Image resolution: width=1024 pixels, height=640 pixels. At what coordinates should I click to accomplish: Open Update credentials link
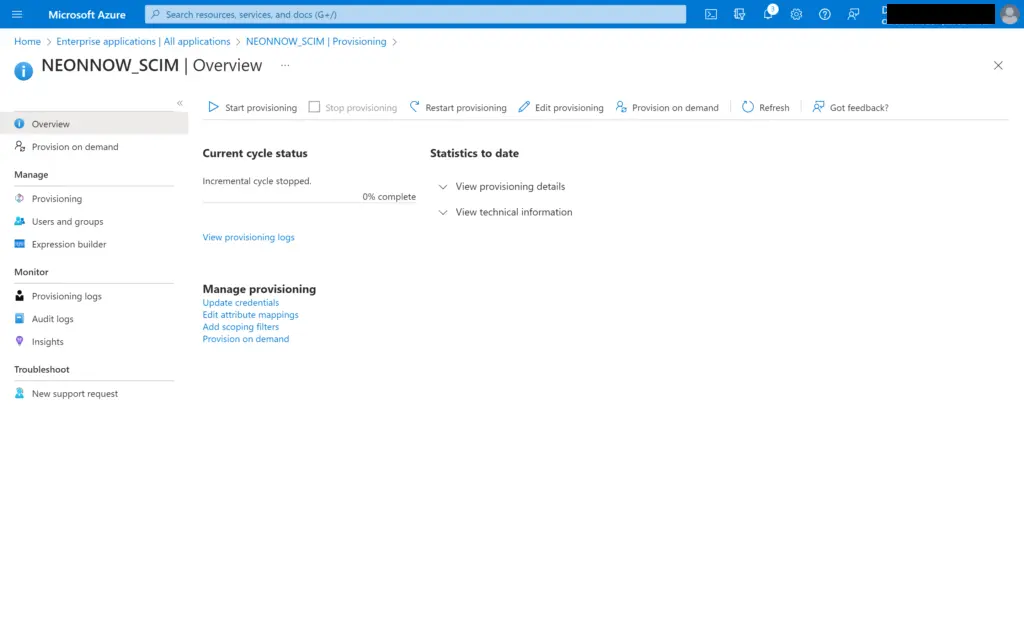pos(240,302)
